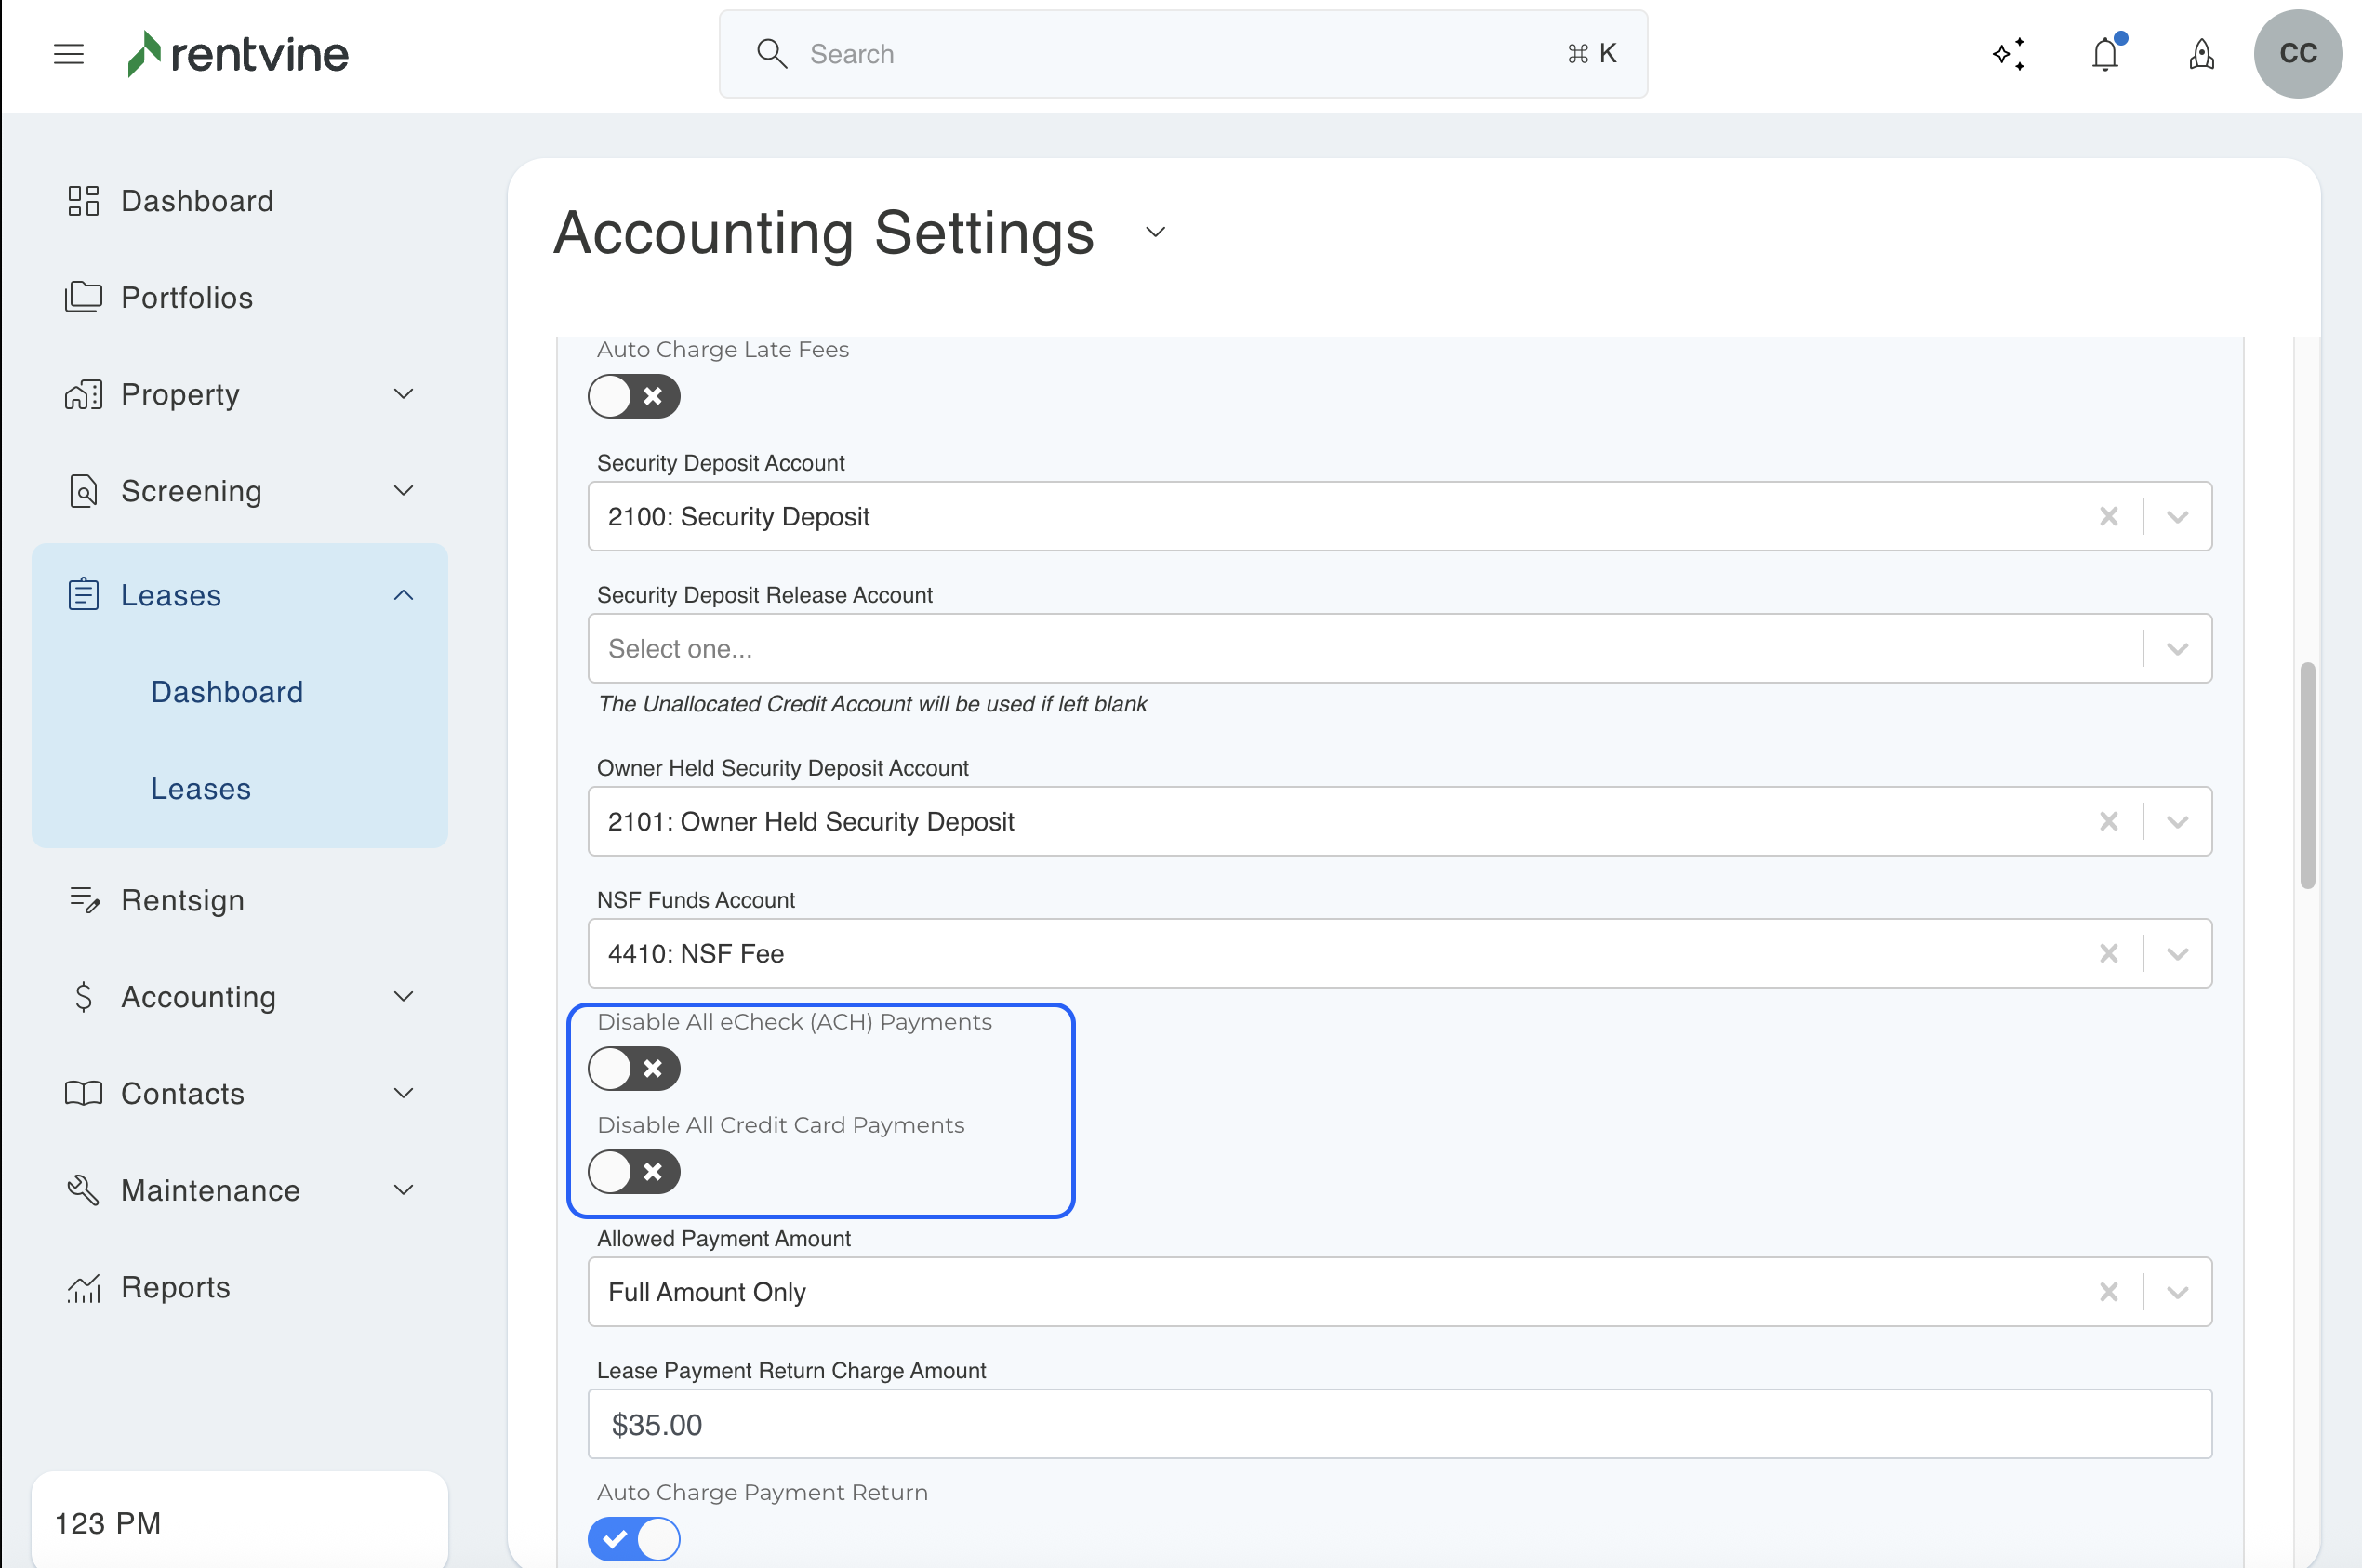The image size is (2362, 1568).
Task: Open the hamburger menu icon
Action: pos(68,54)
